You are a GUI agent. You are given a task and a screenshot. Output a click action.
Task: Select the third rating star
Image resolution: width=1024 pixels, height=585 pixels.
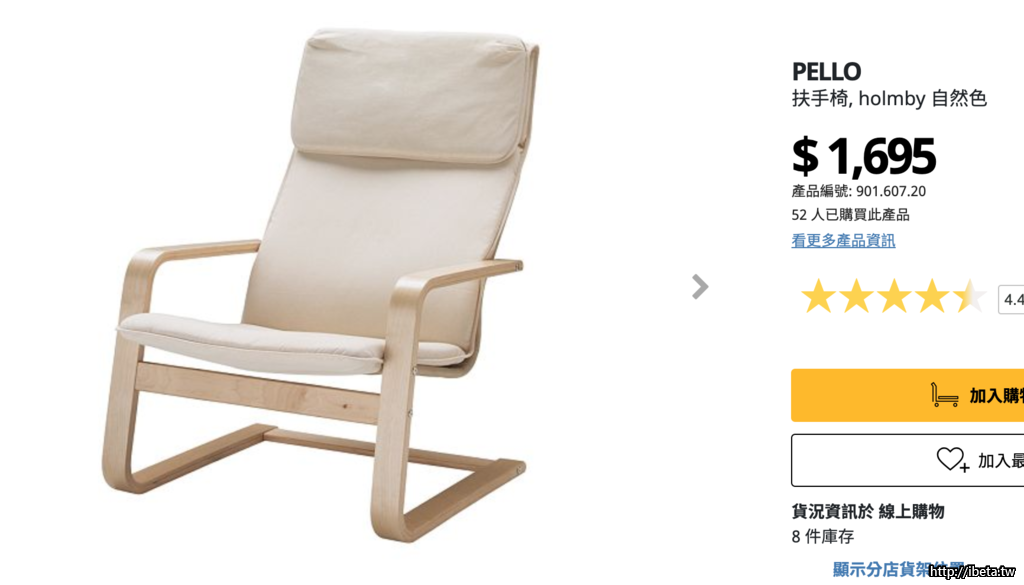pos(894,296)
